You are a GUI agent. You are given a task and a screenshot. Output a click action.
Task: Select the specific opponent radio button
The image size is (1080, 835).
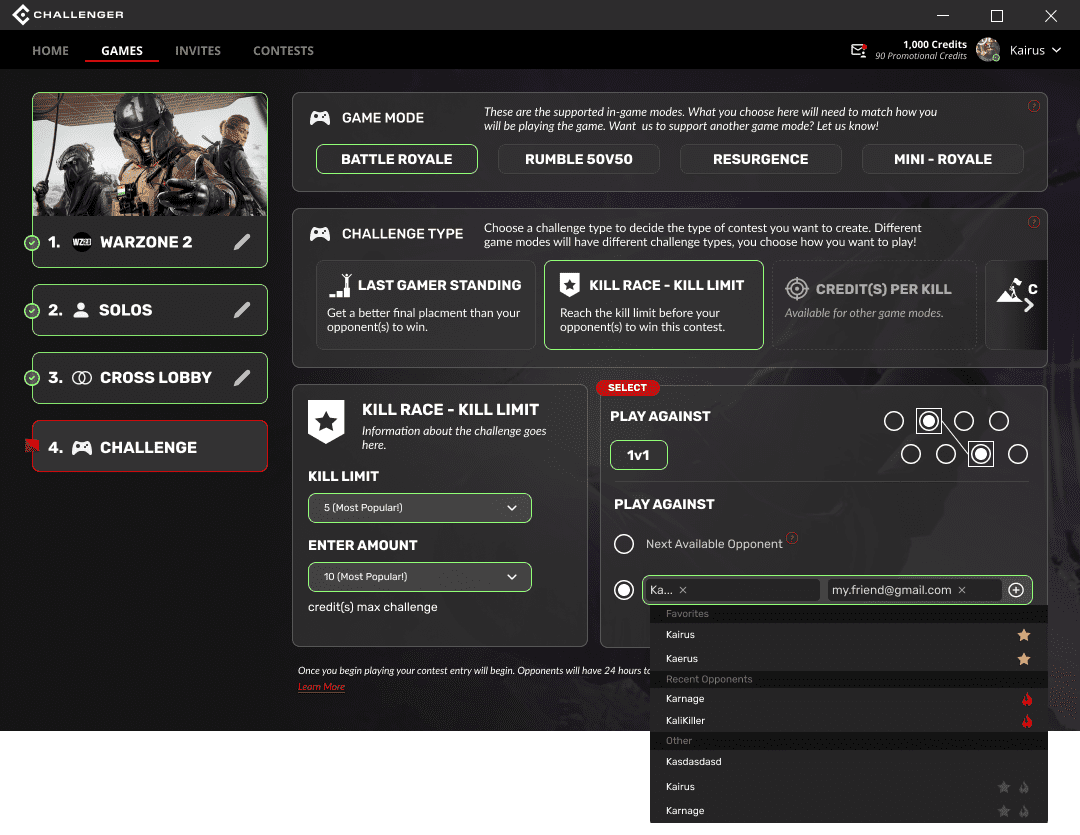pos(623,590)
